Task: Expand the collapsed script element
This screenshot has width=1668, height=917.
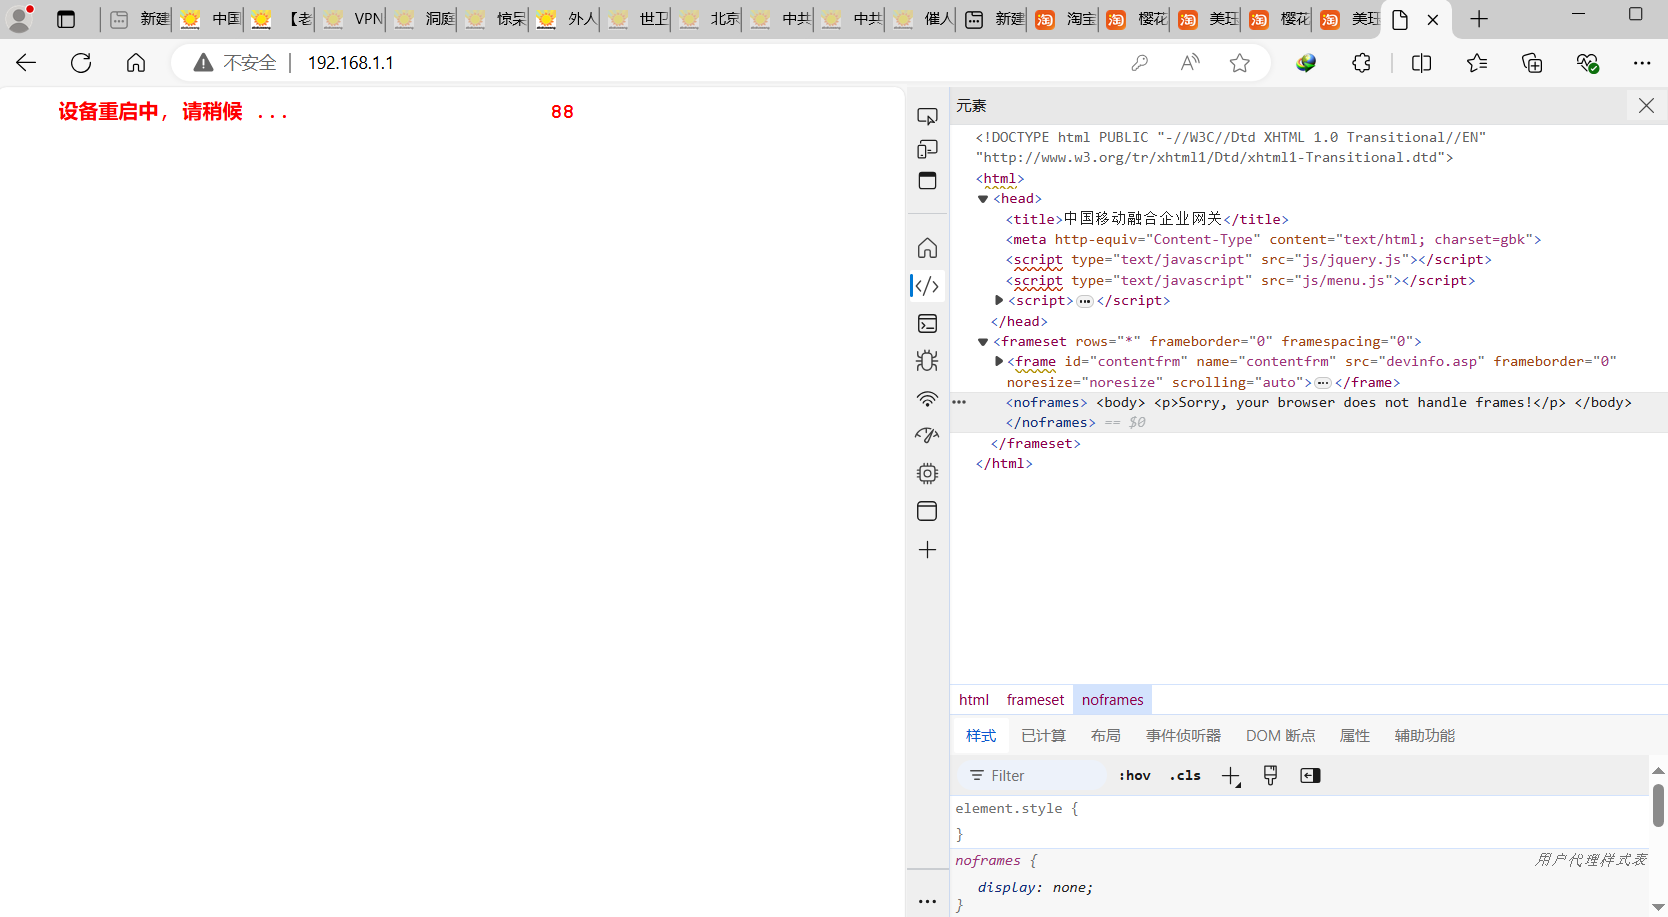Action: [999, 300]
